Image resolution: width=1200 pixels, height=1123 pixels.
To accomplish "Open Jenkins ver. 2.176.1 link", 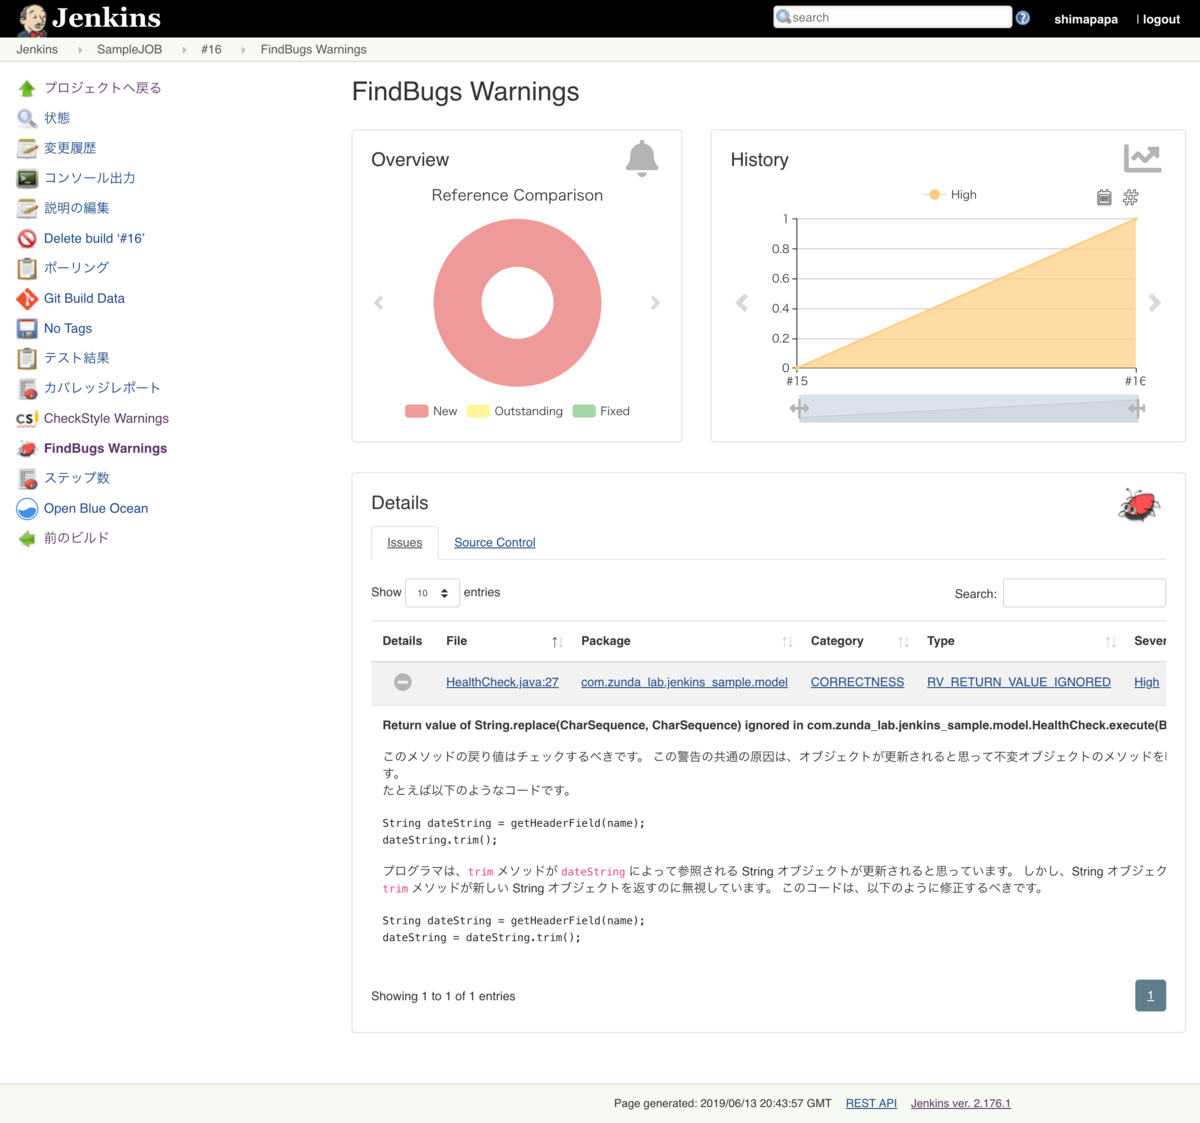I will pos(961,1103).
